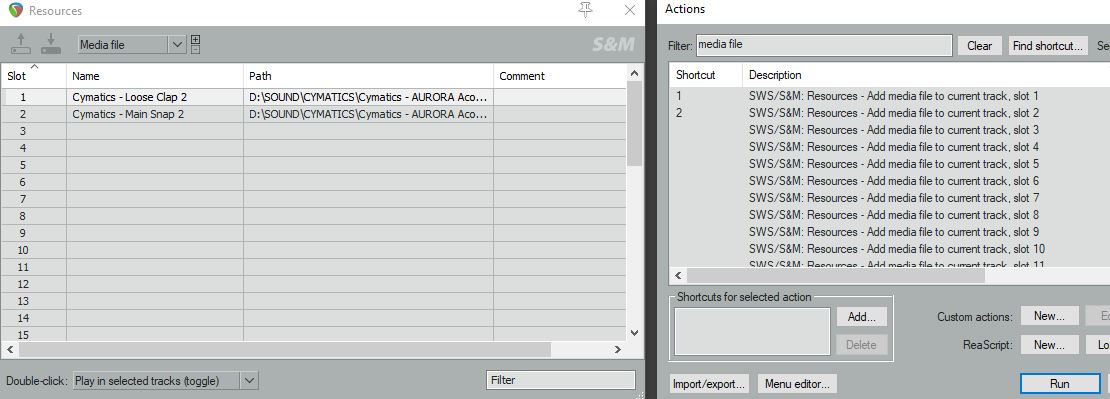Screen dimensions: 1110x399
Task: Click the REAPER logo in Resources title bar
Action: click(16, 10)
